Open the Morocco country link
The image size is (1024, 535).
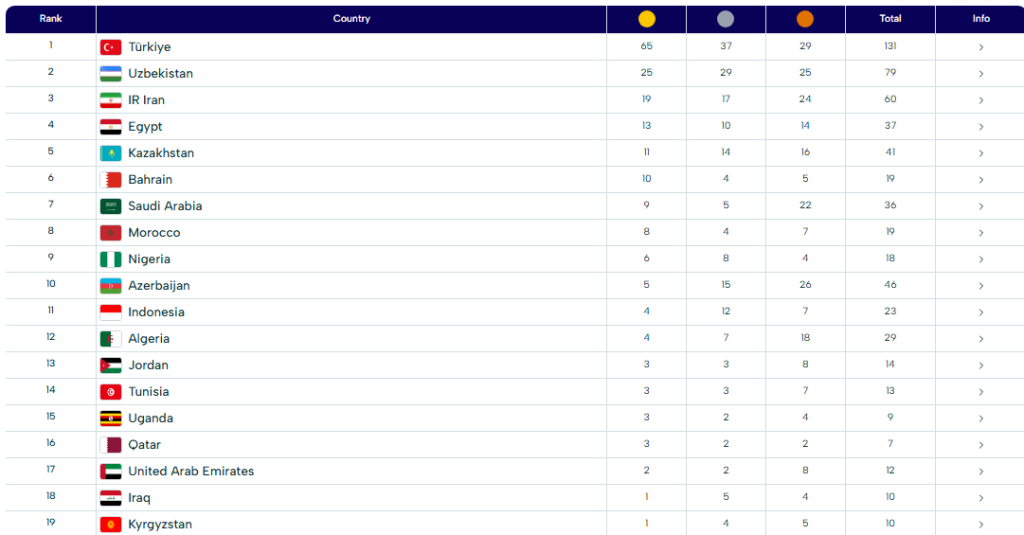(154, 233)
